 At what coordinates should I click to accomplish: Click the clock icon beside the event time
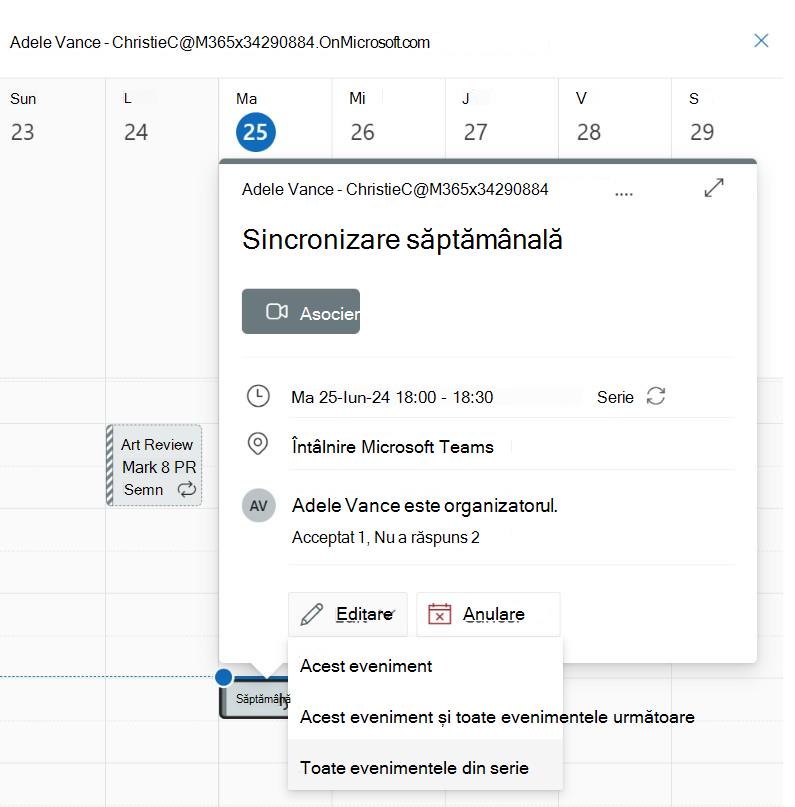[x=258, y=396]
